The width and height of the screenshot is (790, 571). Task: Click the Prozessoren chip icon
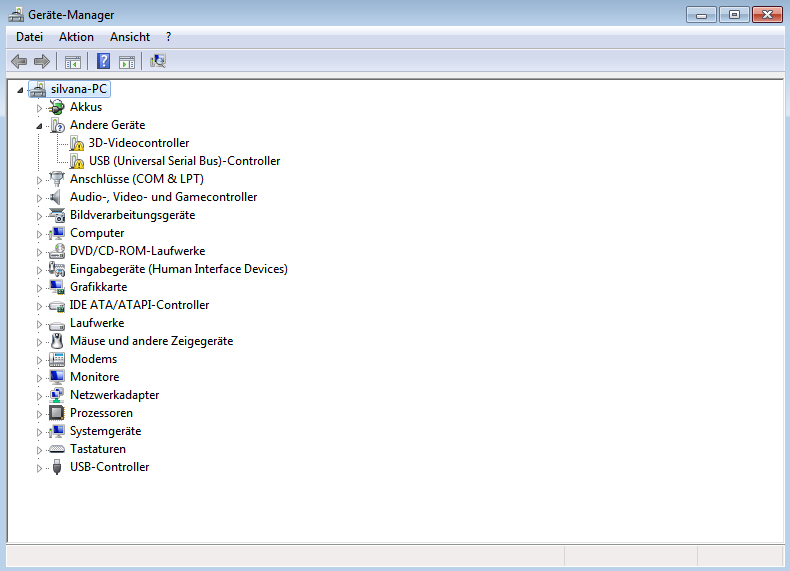57,413
